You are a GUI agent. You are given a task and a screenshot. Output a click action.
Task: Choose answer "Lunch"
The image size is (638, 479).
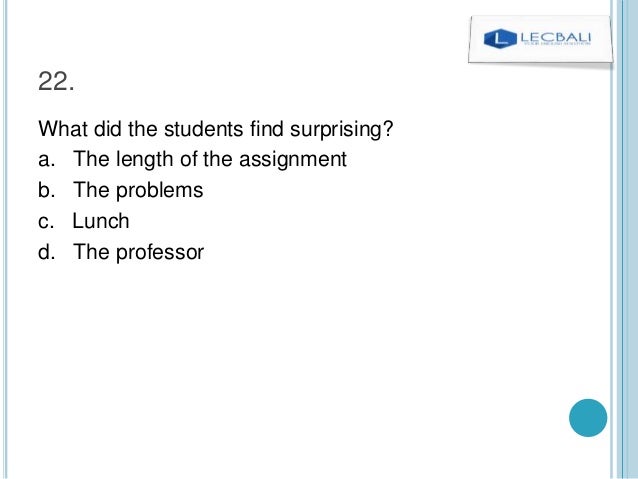coord(101,221)
